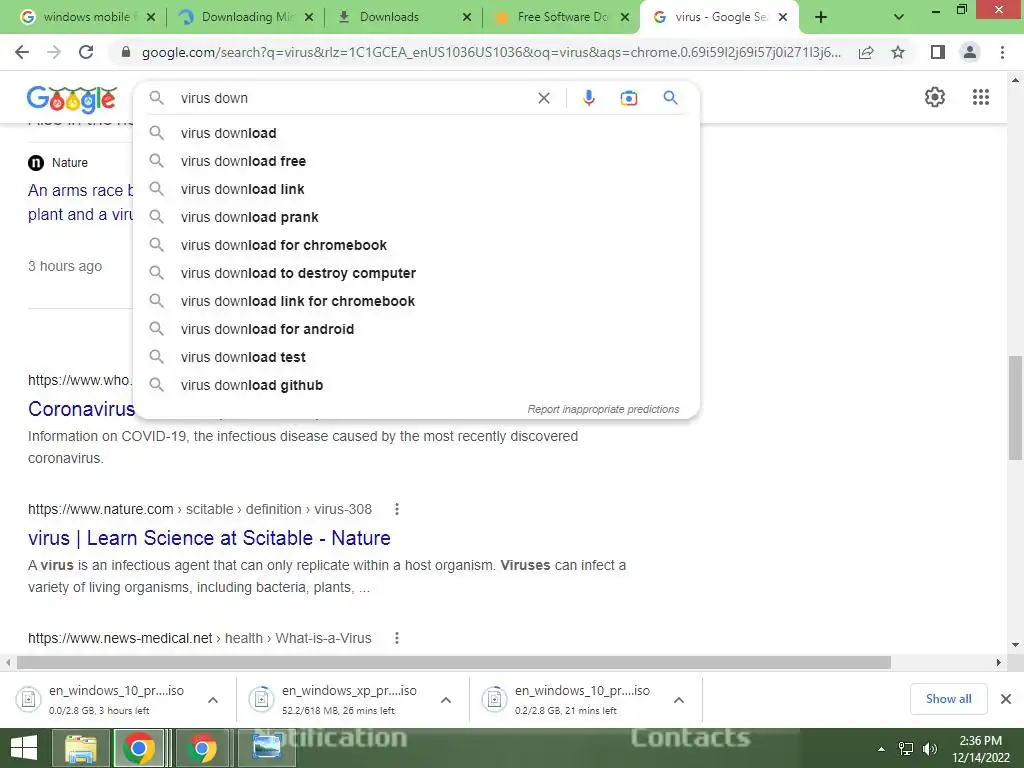Open more options for nature.com result
The height and width of the screenshot is (768, 1024).
396,509
